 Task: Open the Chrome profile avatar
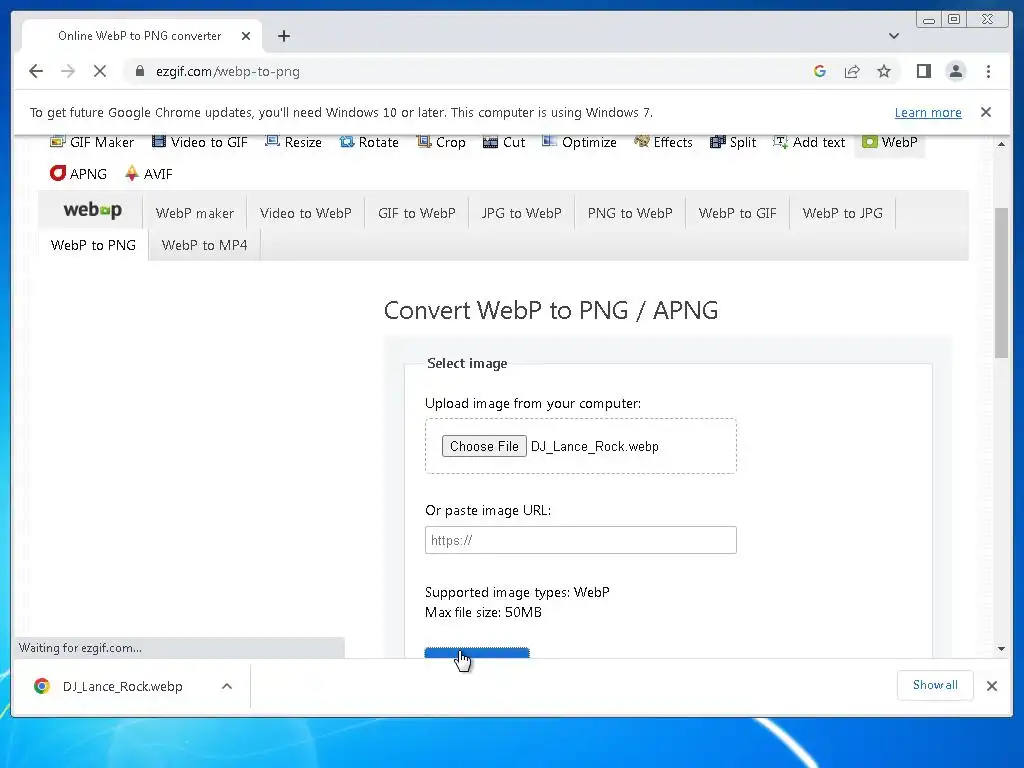pos(955,71)
